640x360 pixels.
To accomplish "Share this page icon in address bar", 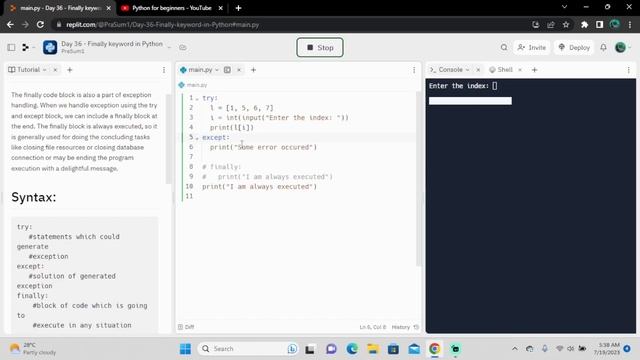I will pyautogui.click(x=551, y=24).
